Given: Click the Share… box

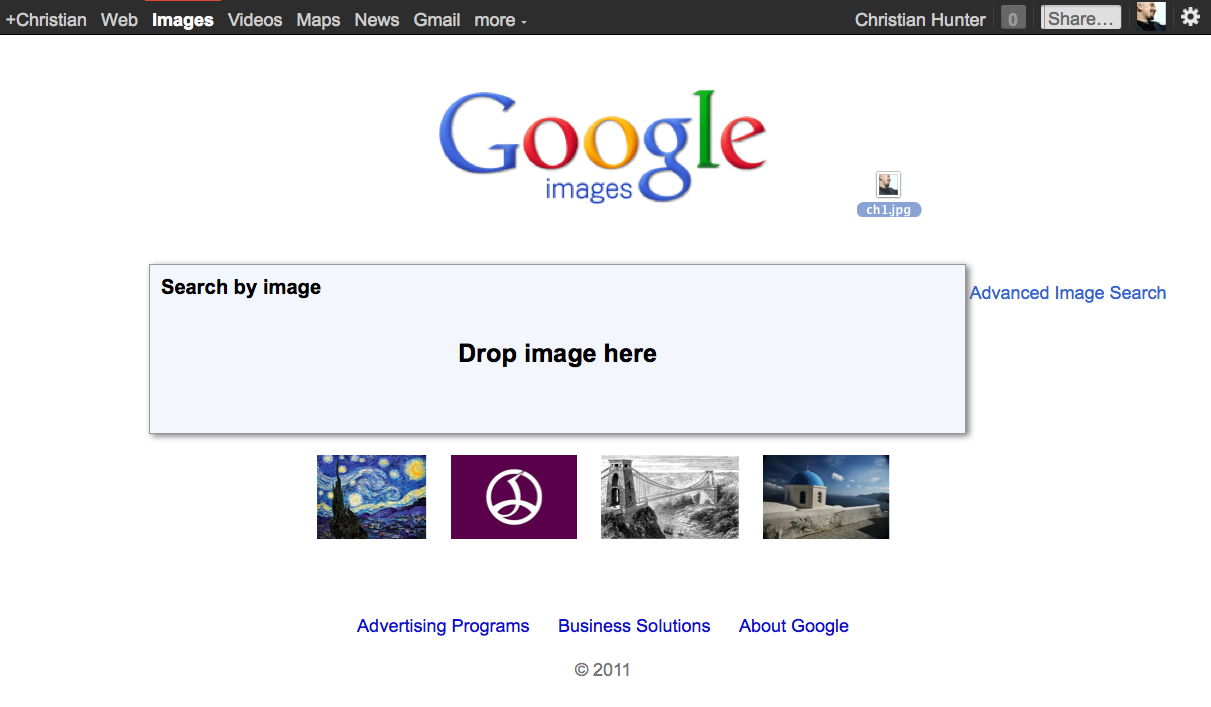Looking at the screenshot, I should point(1081,18).
